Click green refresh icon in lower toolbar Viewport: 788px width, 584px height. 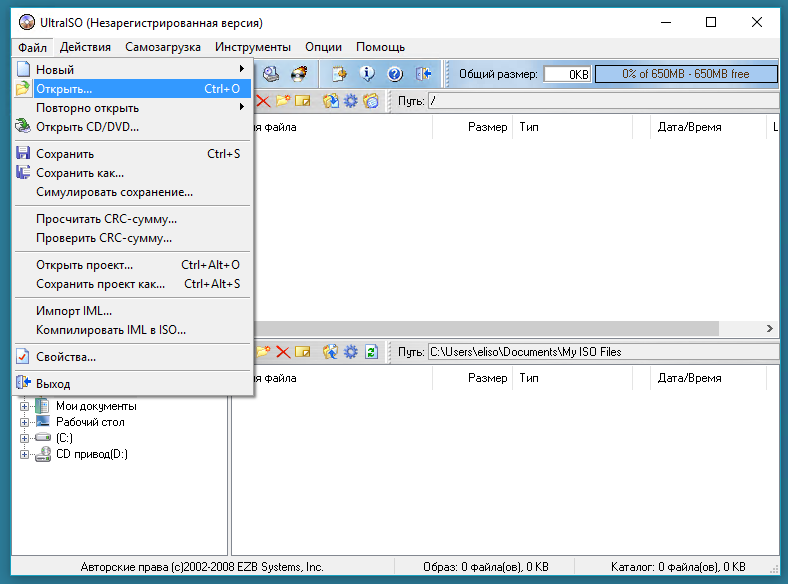coord(371,352)
